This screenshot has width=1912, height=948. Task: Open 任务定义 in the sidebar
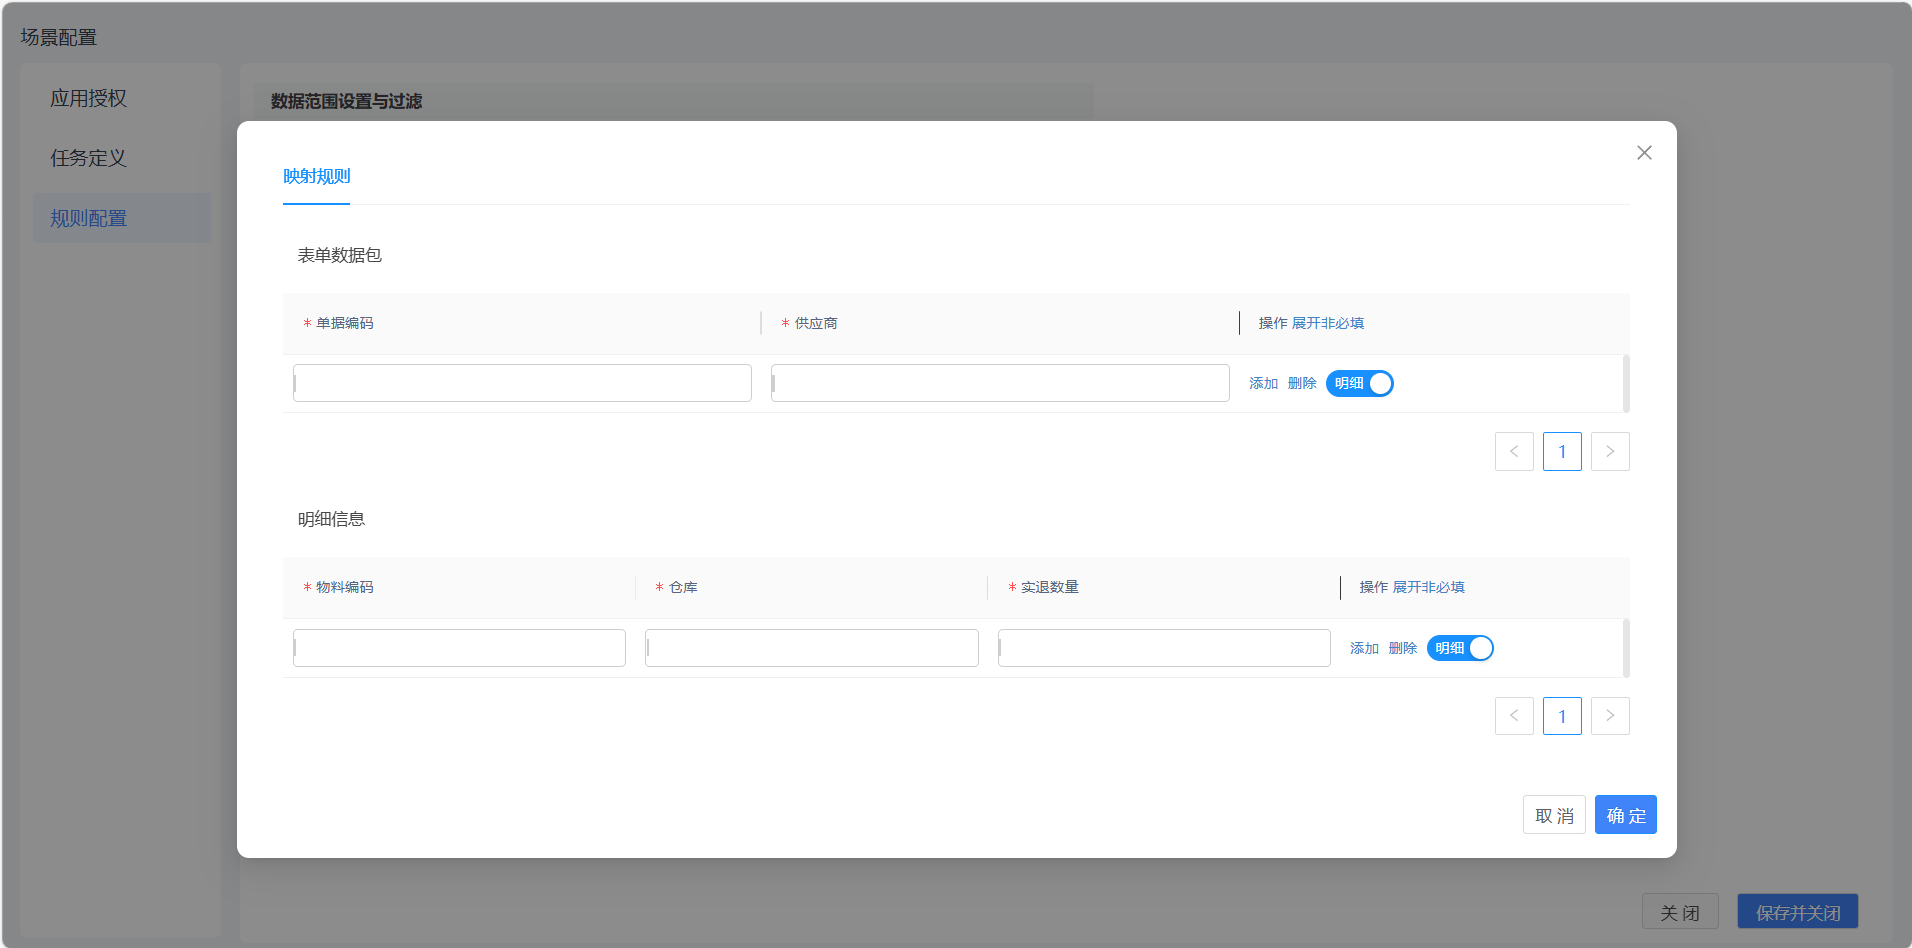(89, 158)
